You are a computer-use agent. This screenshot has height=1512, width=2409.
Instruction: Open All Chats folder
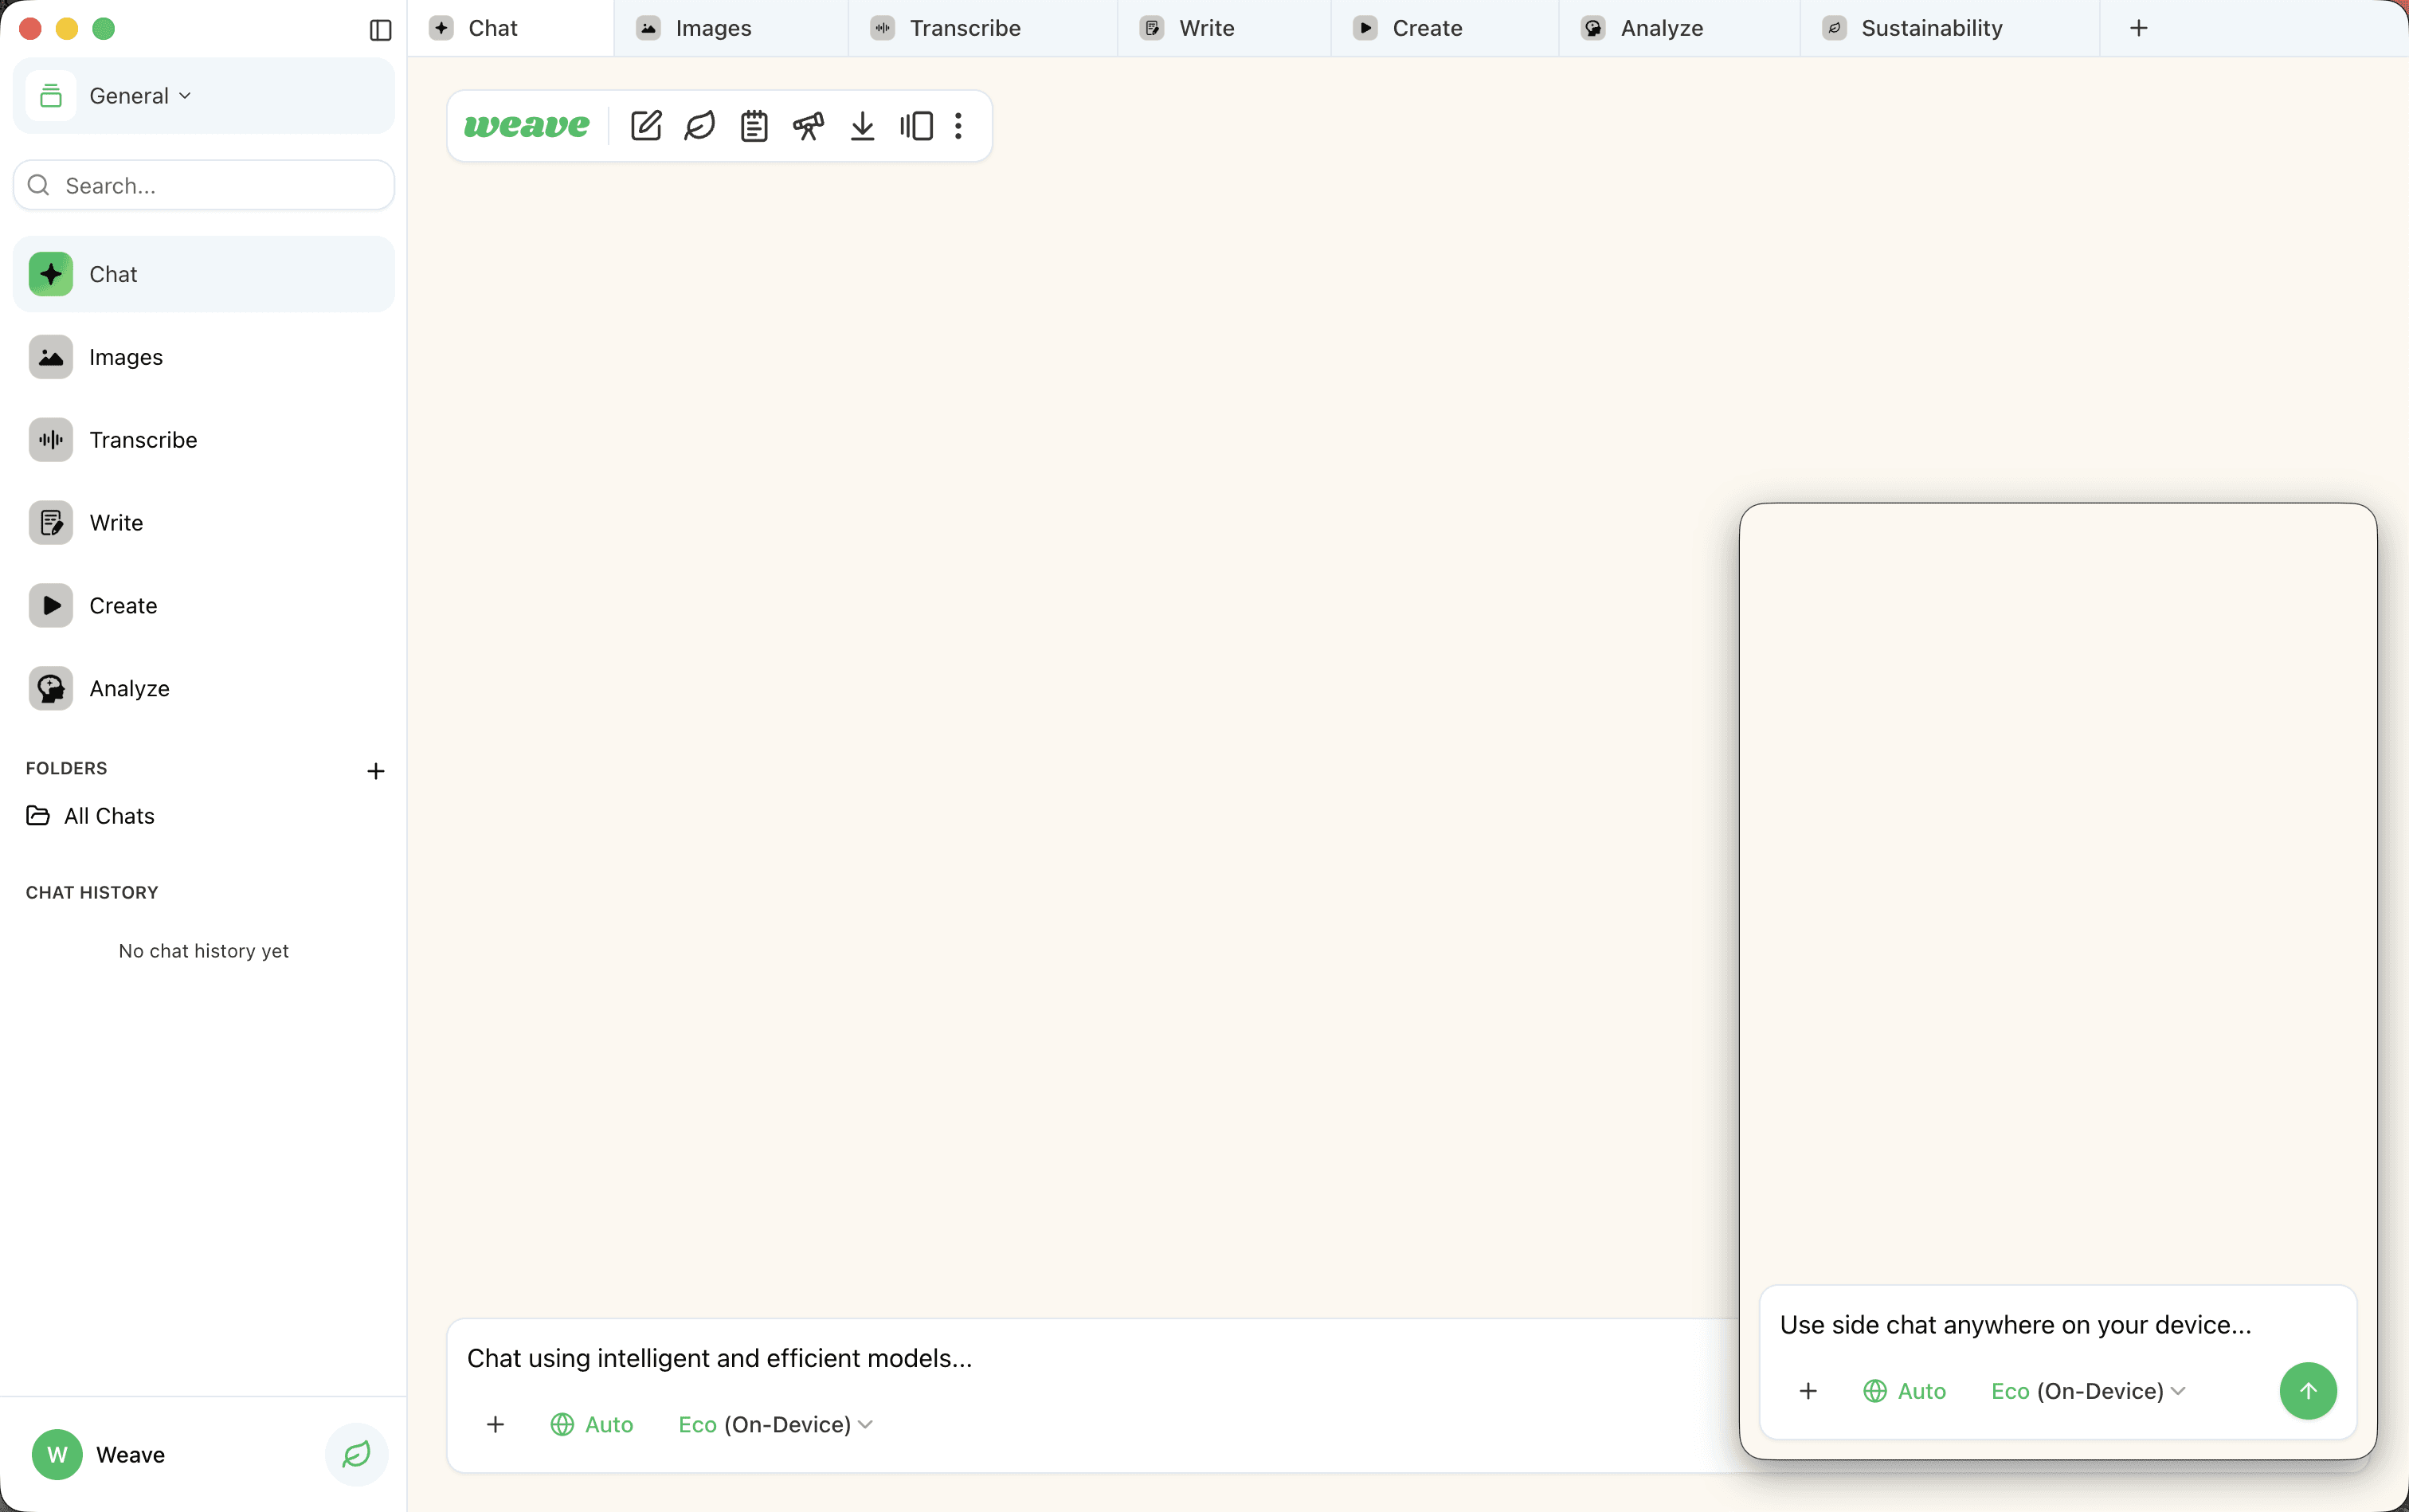pyautogui.click(x=108, y=816)
